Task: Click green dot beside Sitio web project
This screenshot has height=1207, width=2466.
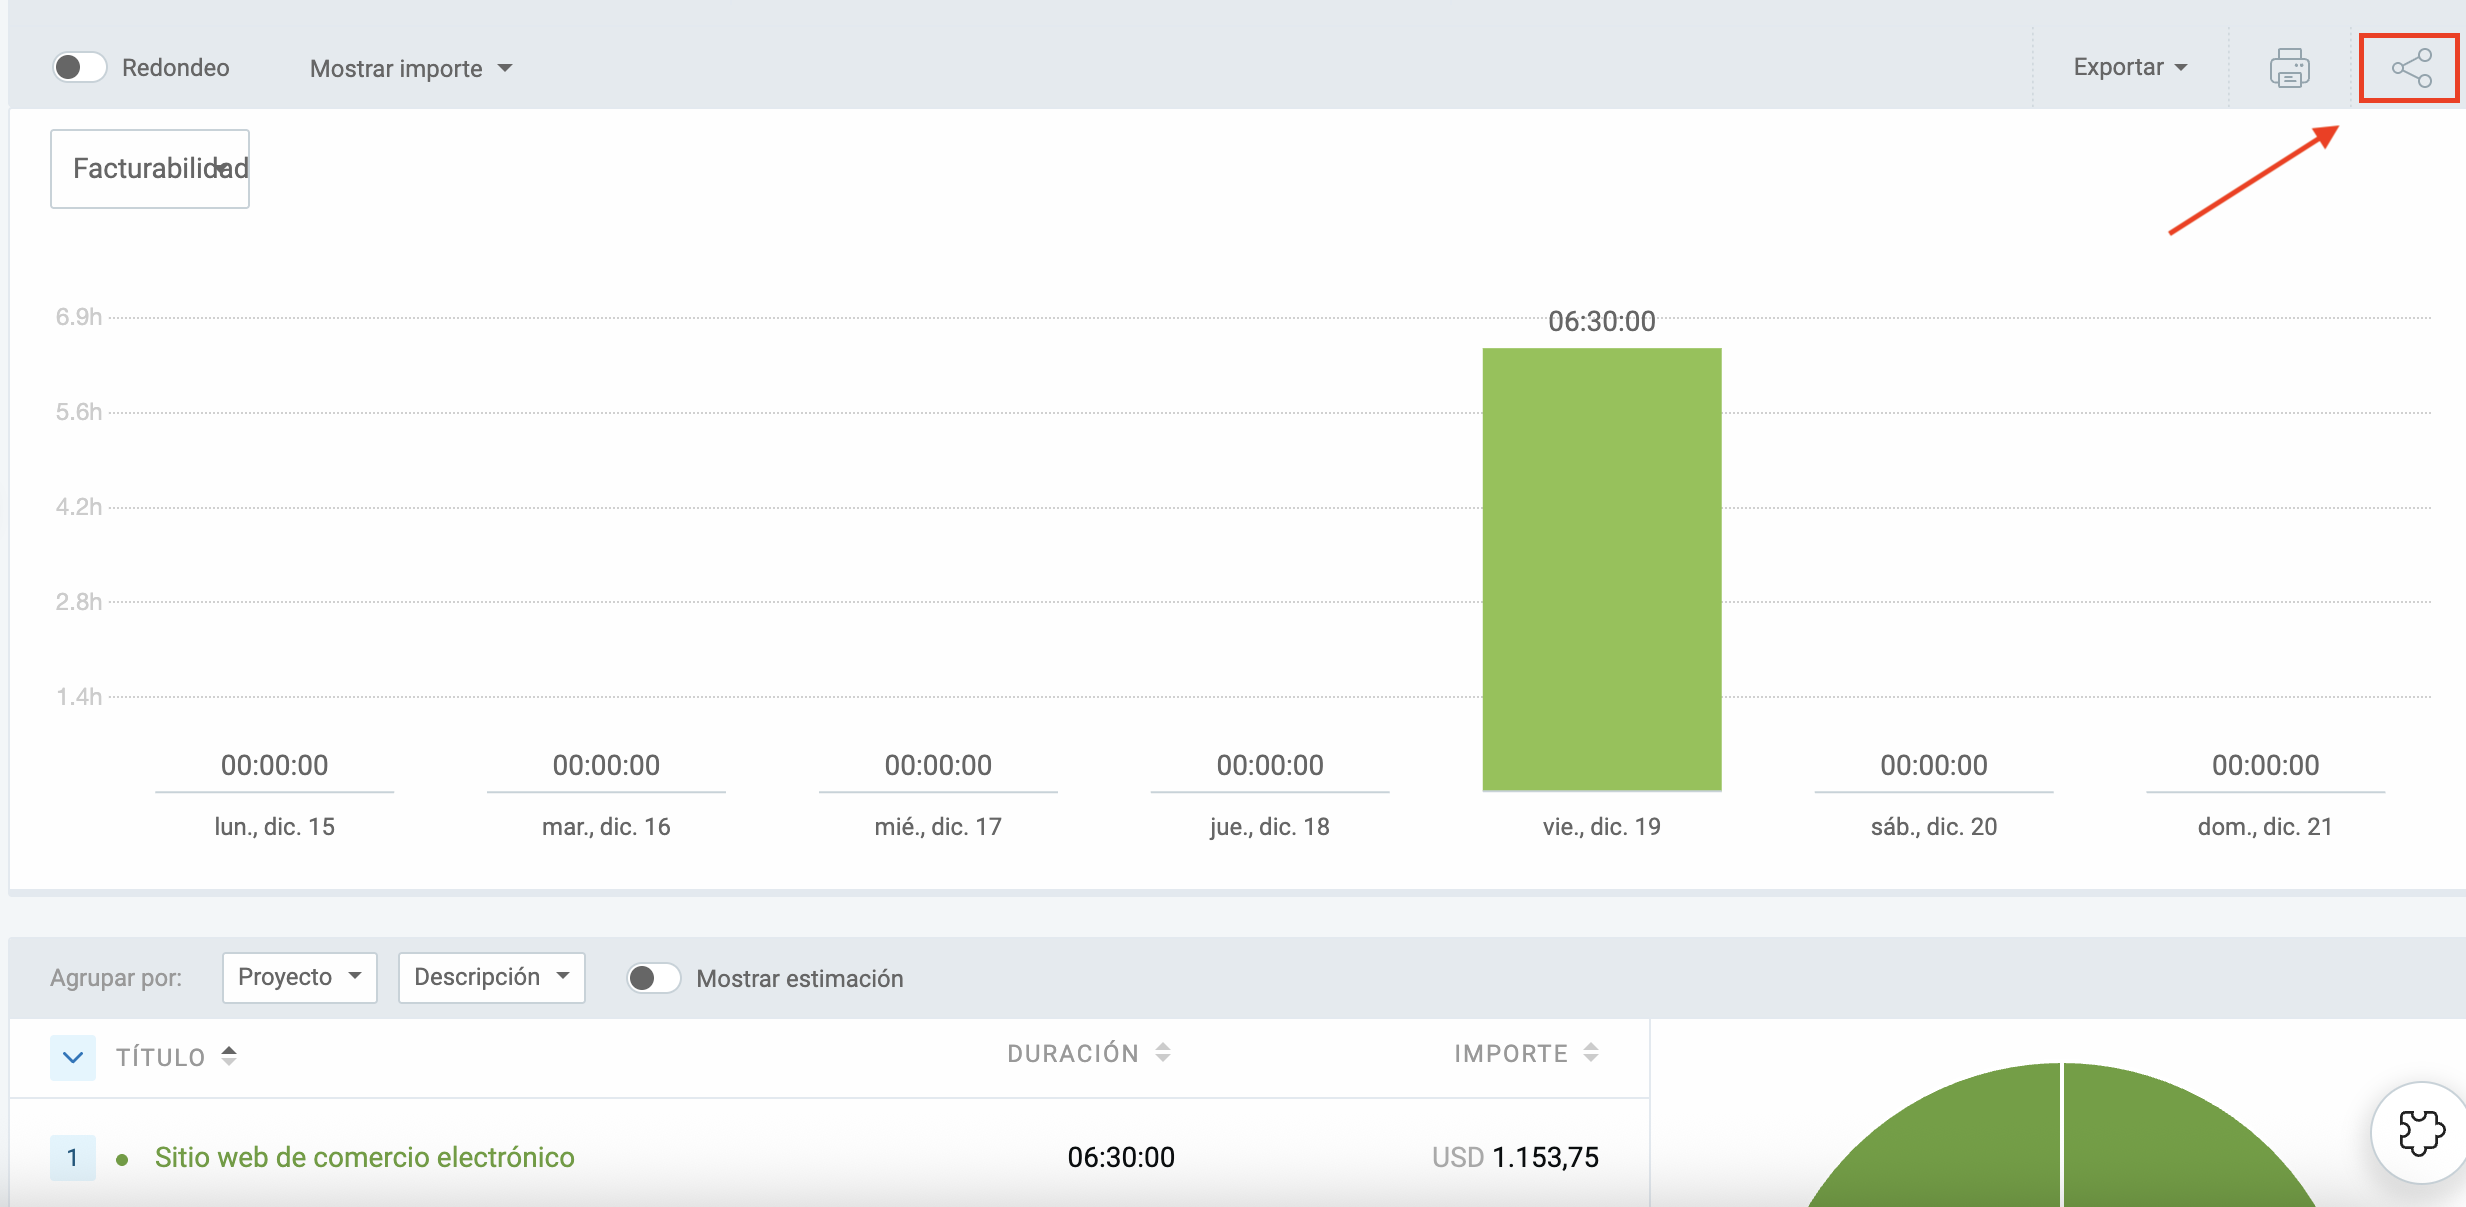Action: point(122,1160)
